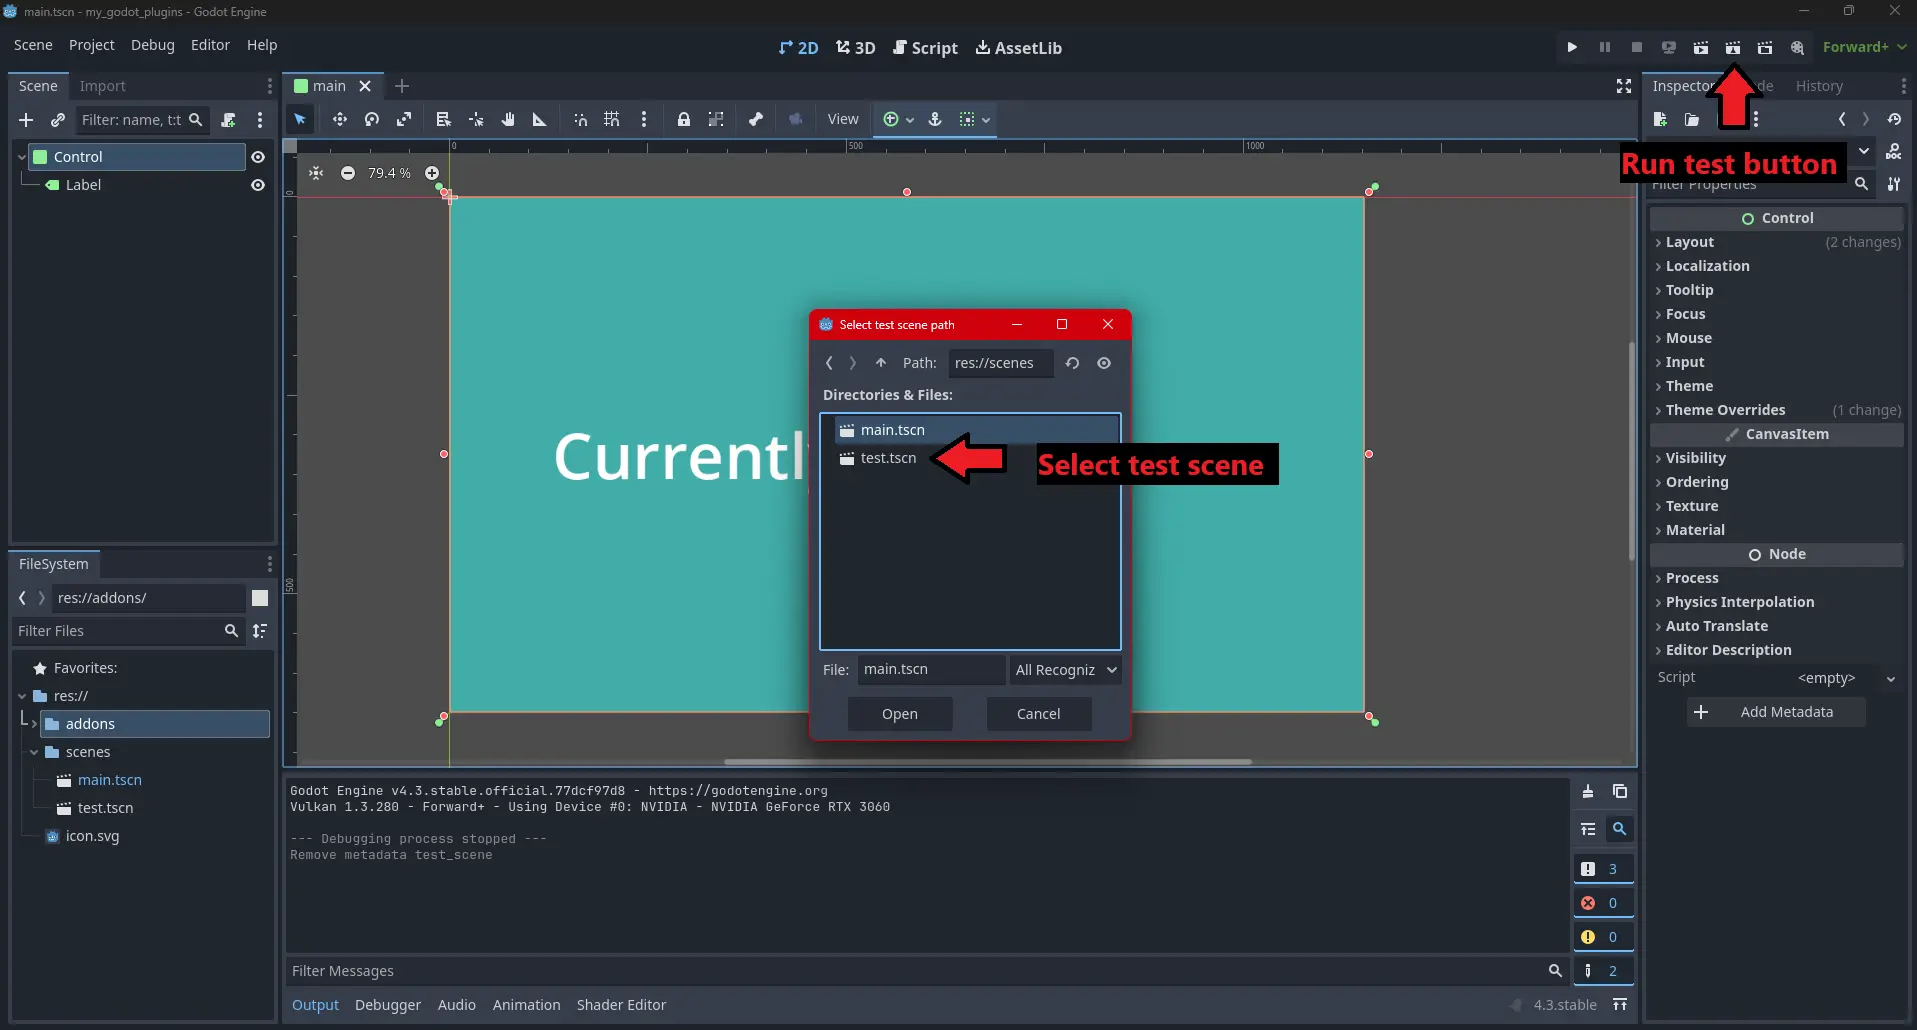This screenshot has height=1030, width=1917.
Task: Toggle grid snapping
Action: 612,119
